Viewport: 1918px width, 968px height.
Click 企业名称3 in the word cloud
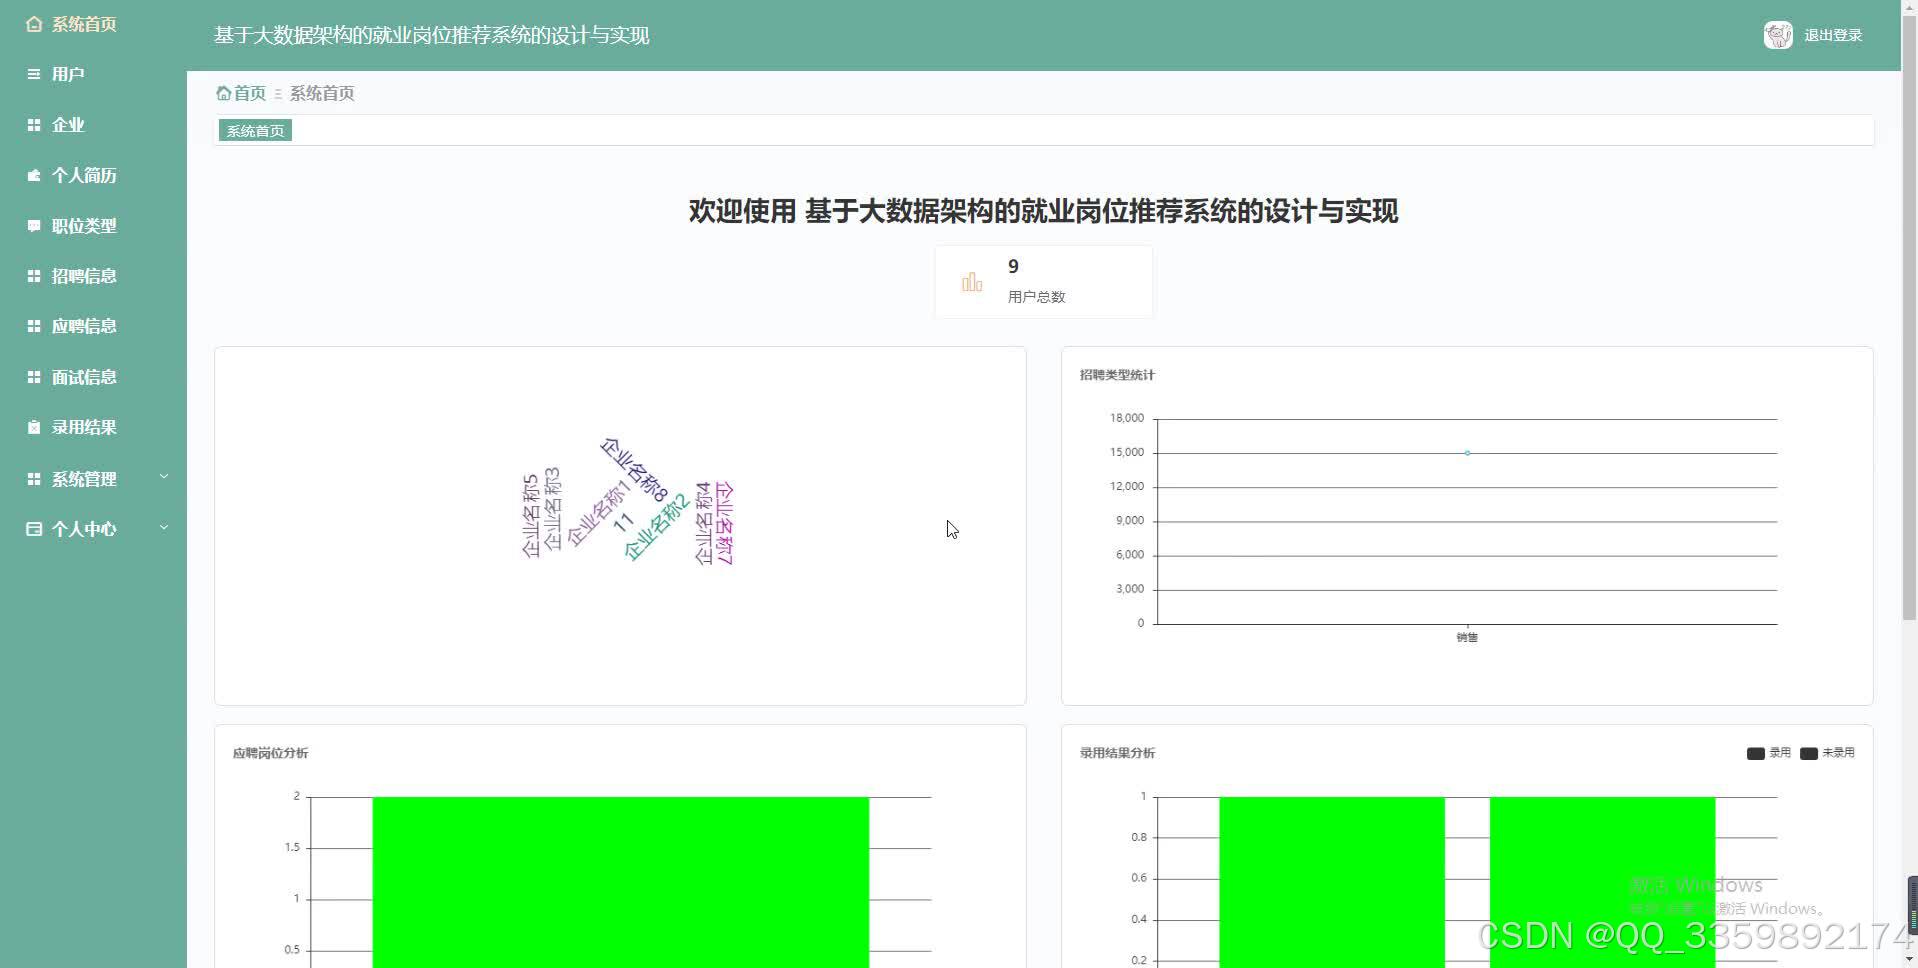pos(552,509)
